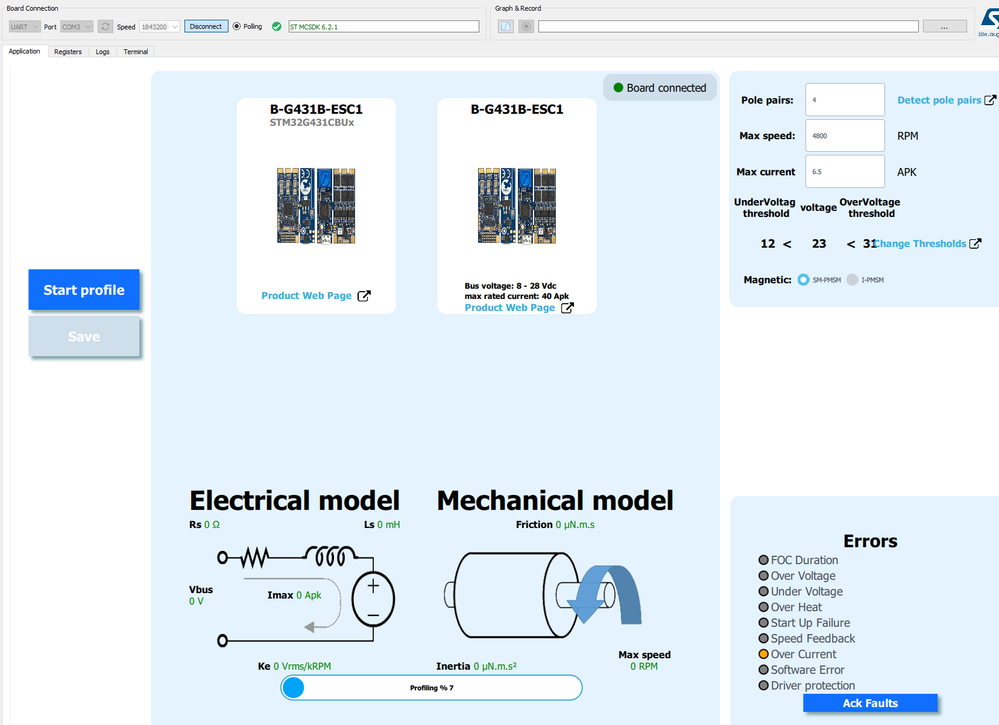Viewport: 999px width, 725px height.
Task: Click the Max speed 0 RPM readout
Action: tap(644, 661)
